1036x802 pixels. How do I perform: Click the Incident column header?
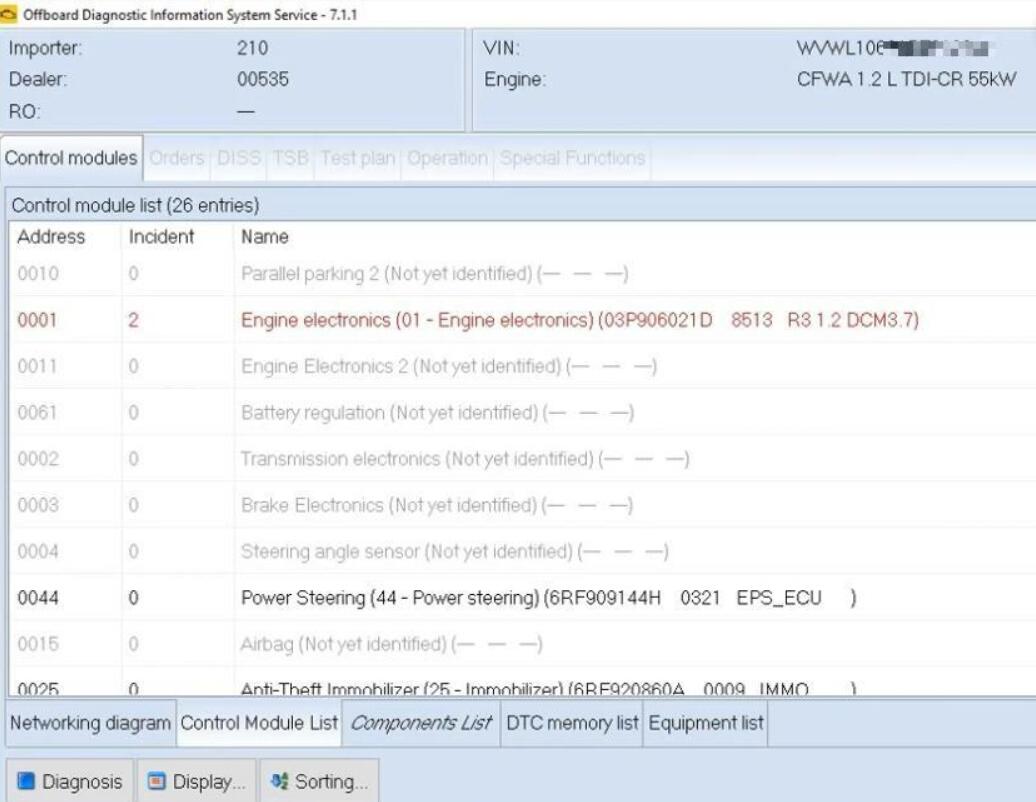(x=158, y=237)
